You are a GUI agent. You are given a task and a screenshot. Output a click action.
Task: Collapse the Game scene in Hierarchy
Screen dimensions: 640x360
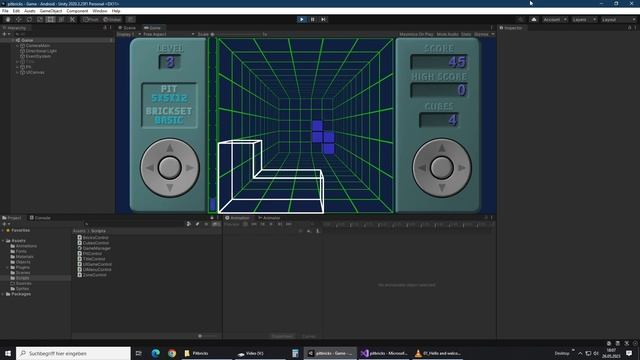click(13, 40)
